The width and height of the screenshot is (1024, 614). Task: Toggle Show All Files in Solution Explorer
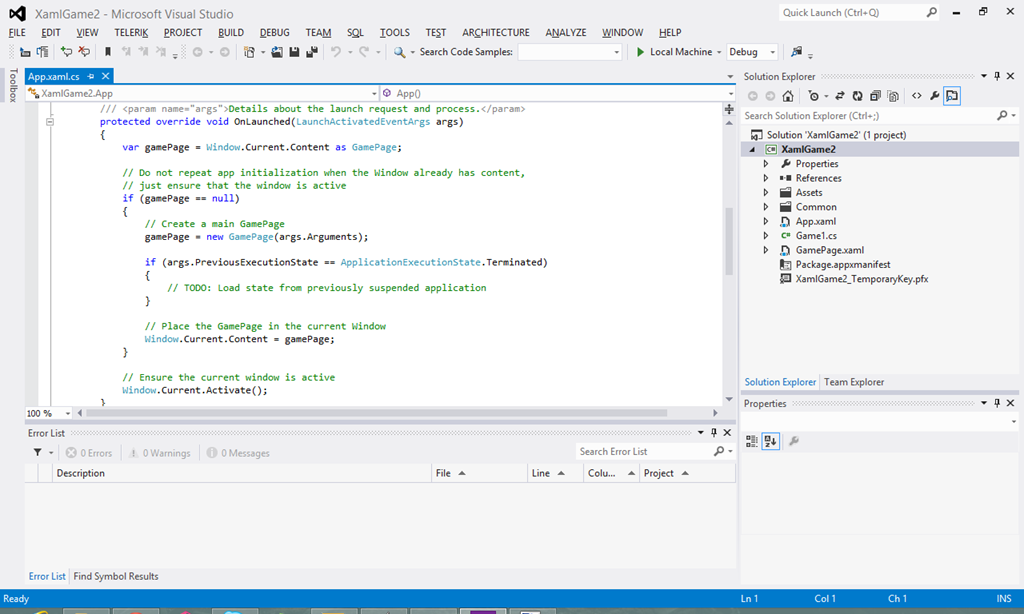click(893, 96)
